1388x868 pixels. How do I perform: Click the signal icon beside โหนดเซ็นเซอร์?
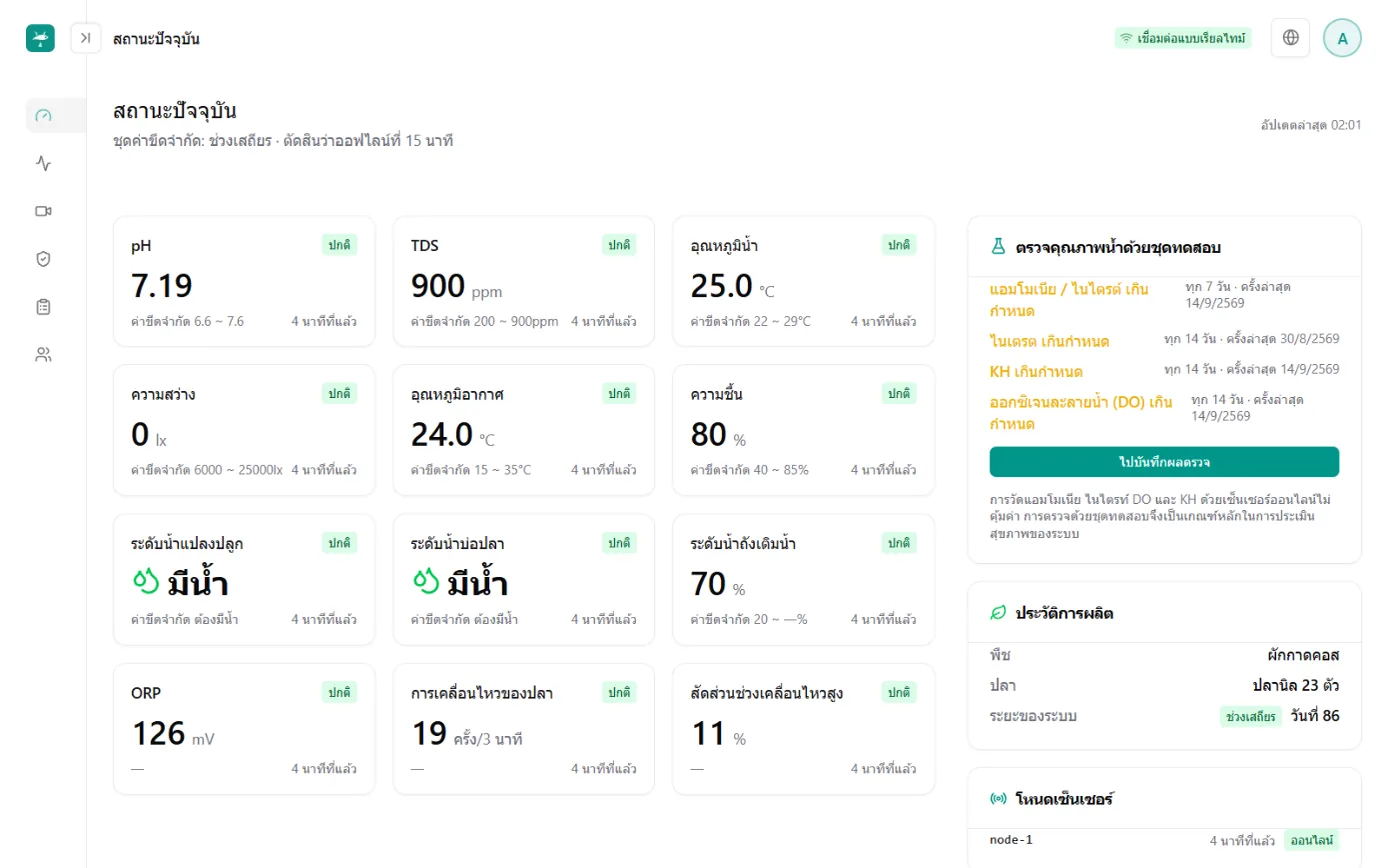click(997, 798)
